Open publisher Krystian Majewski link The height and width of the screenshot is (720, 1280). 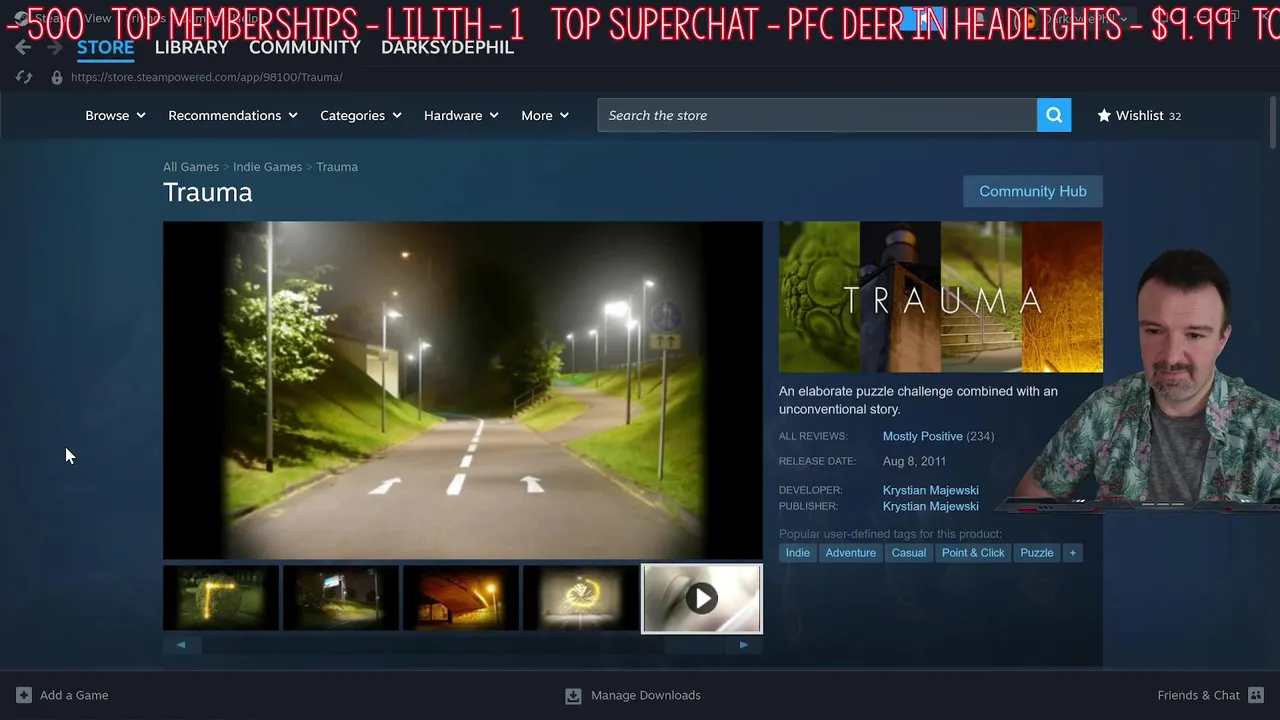point(930,506)
